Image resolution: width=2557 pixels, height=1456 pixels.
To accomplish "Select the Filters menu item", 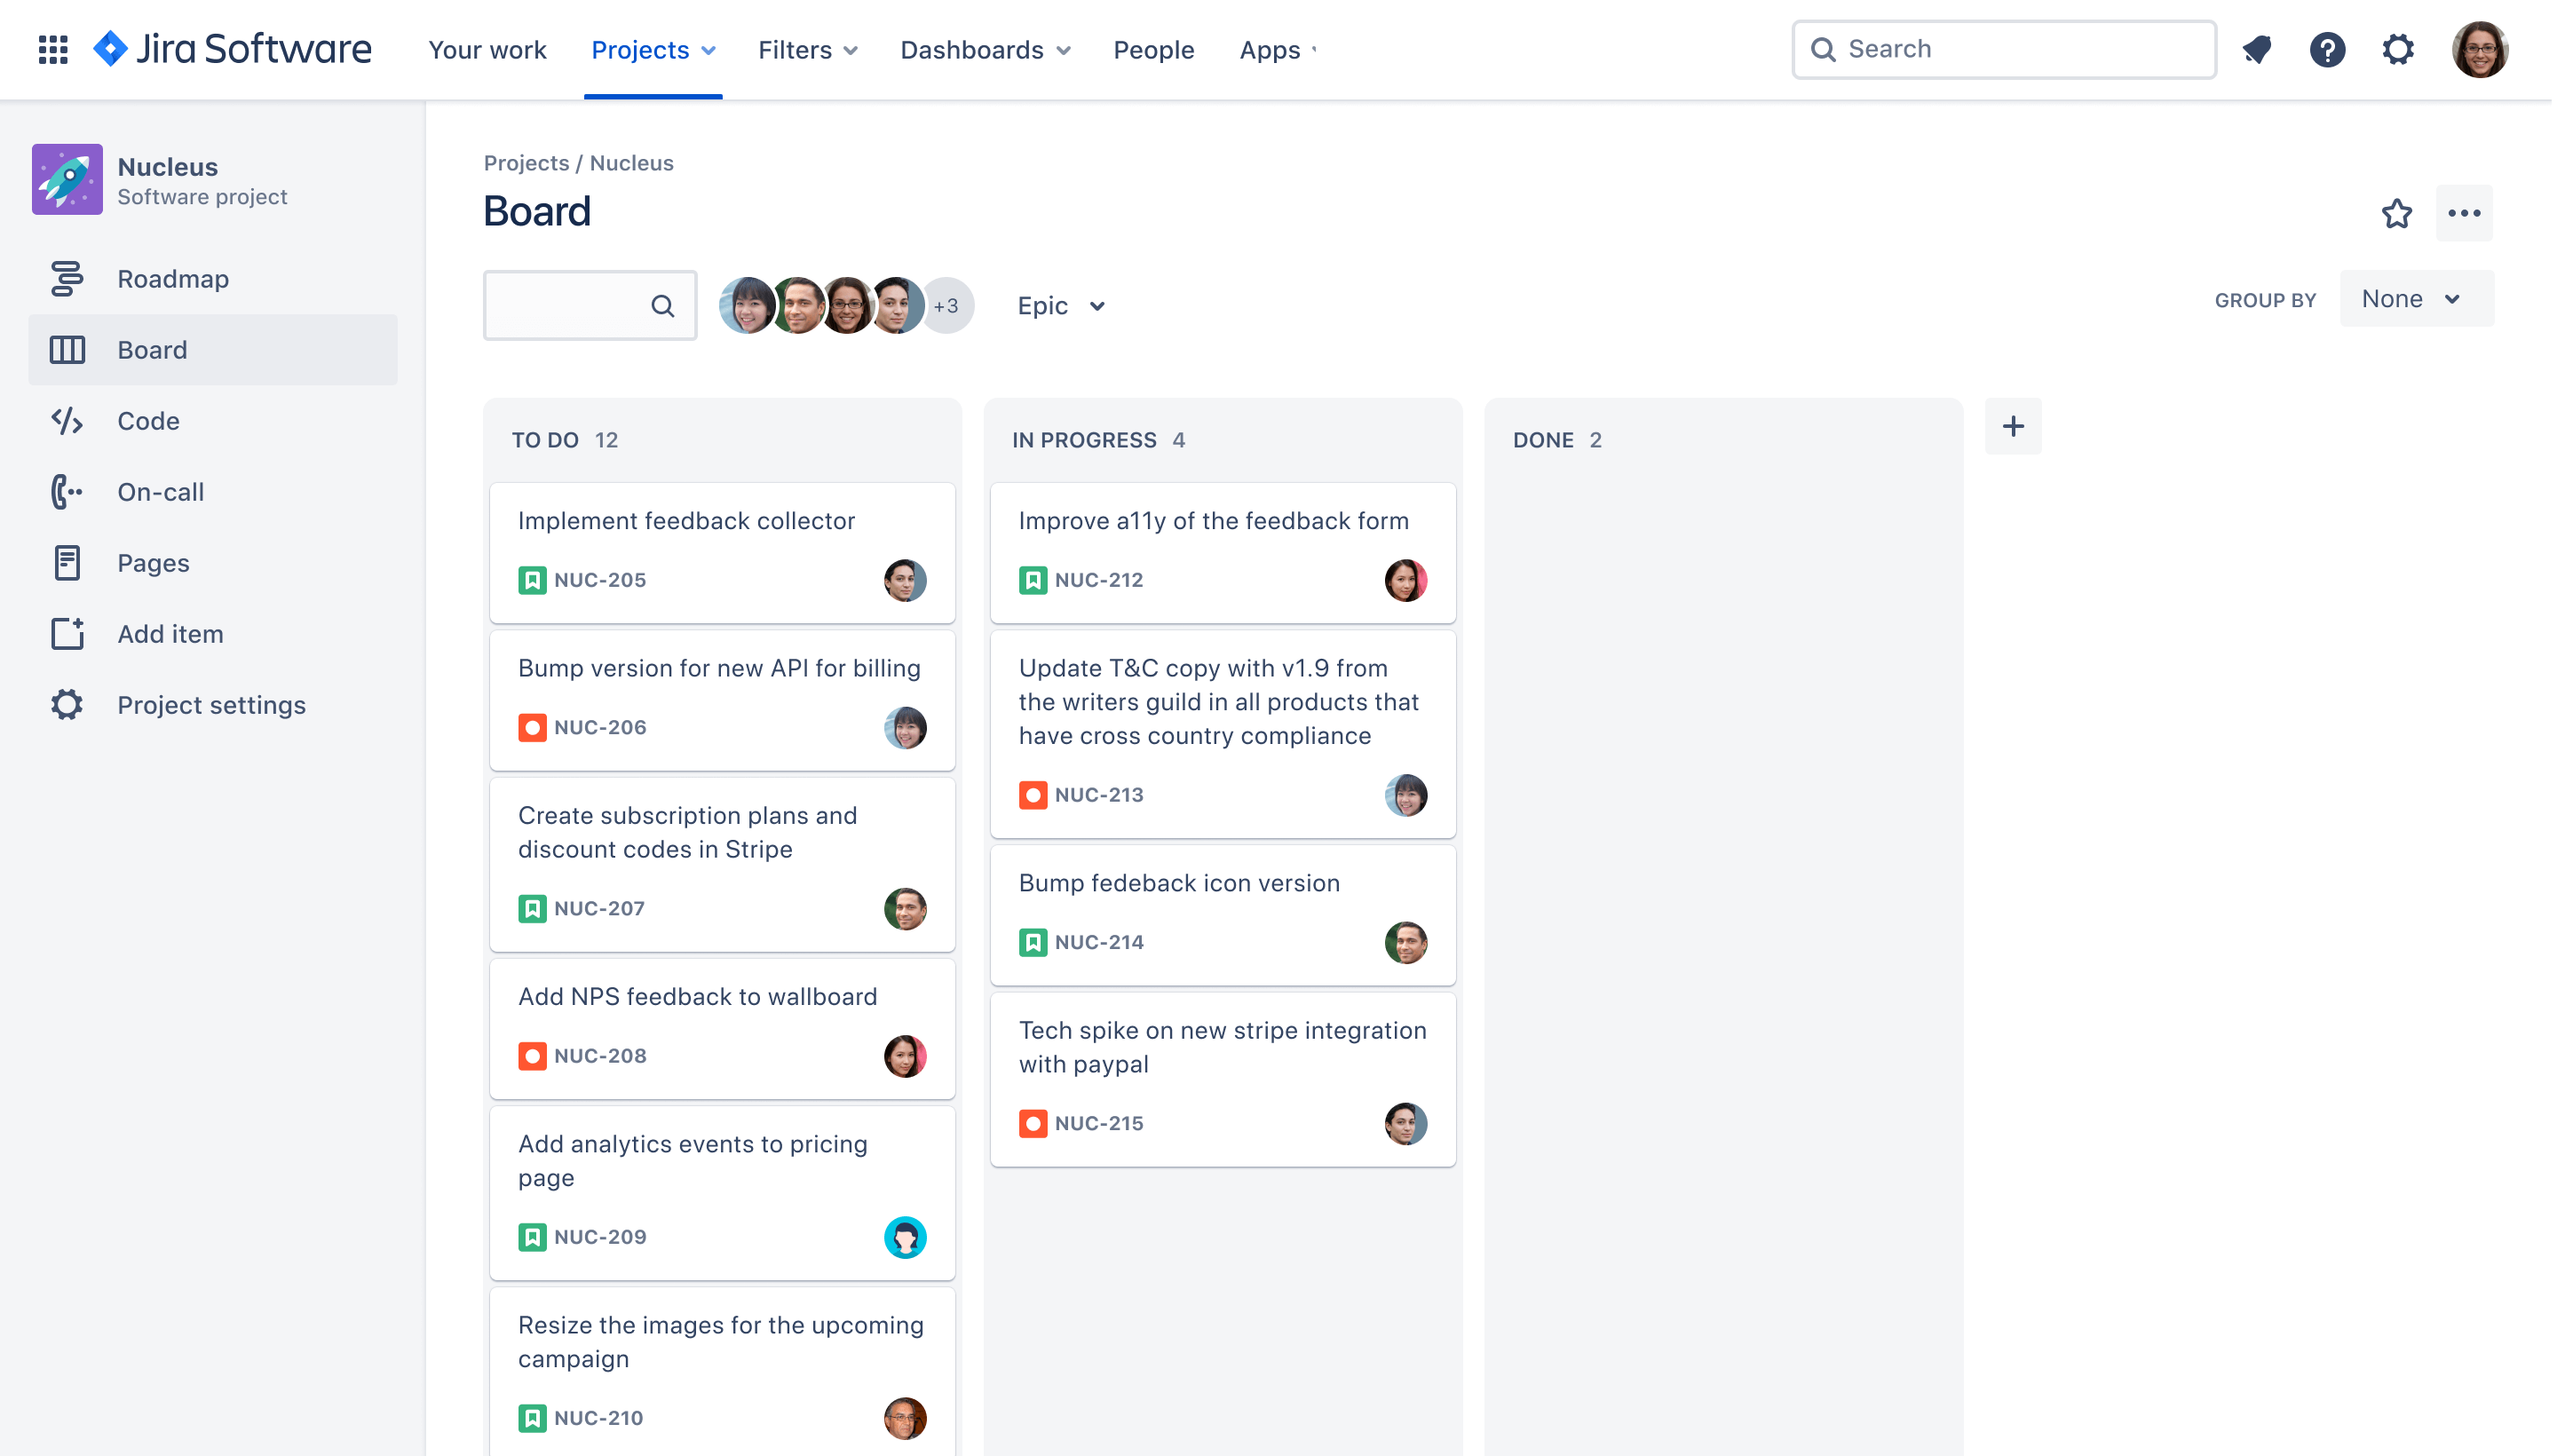I will (x=810, y=49).
